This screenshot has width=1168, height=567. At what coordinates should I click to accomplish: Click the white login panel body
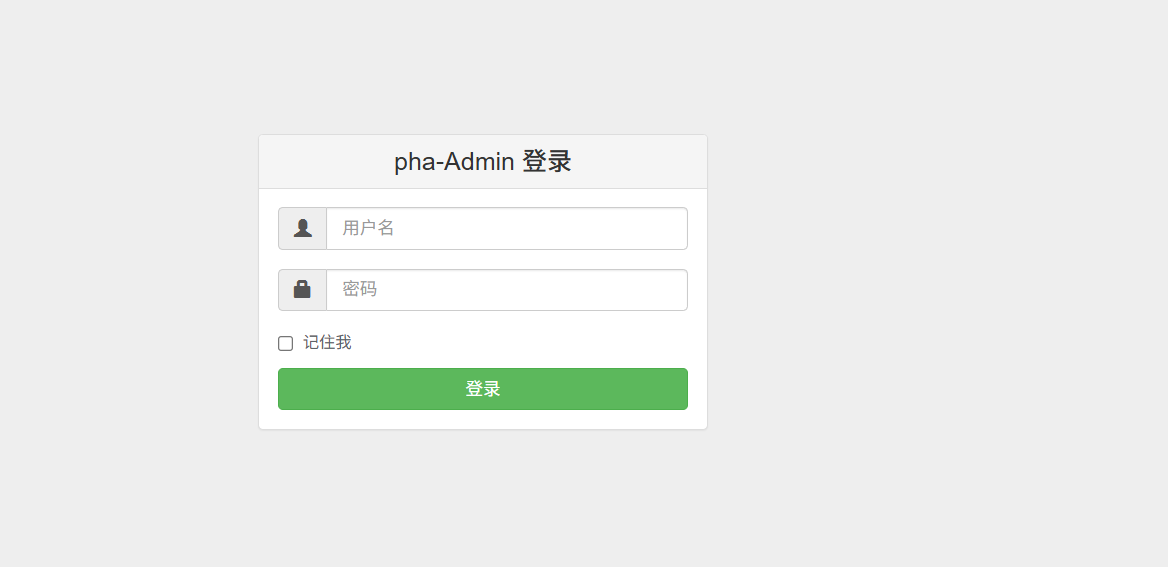[x=483, y=308]
